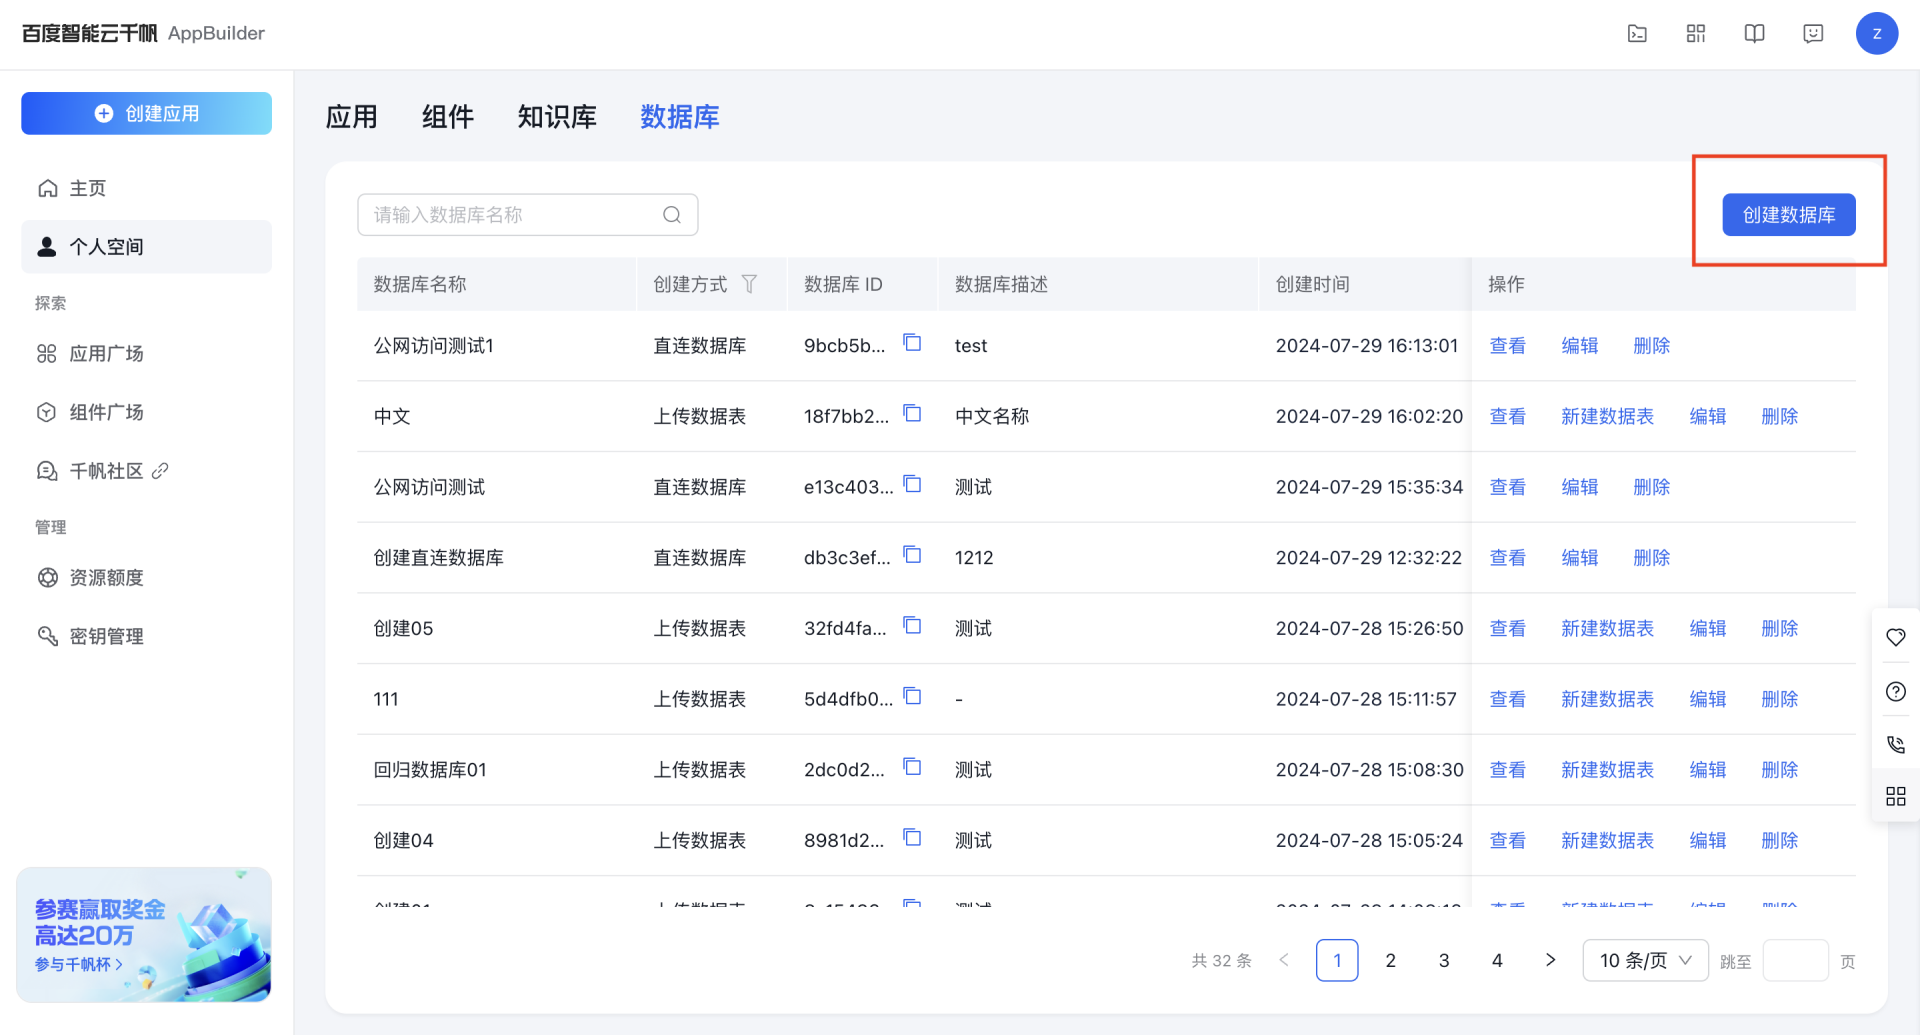Switch to the 组件 tab
Image resolution: width=1920 pixels, height=1035 pixels.
448,117
